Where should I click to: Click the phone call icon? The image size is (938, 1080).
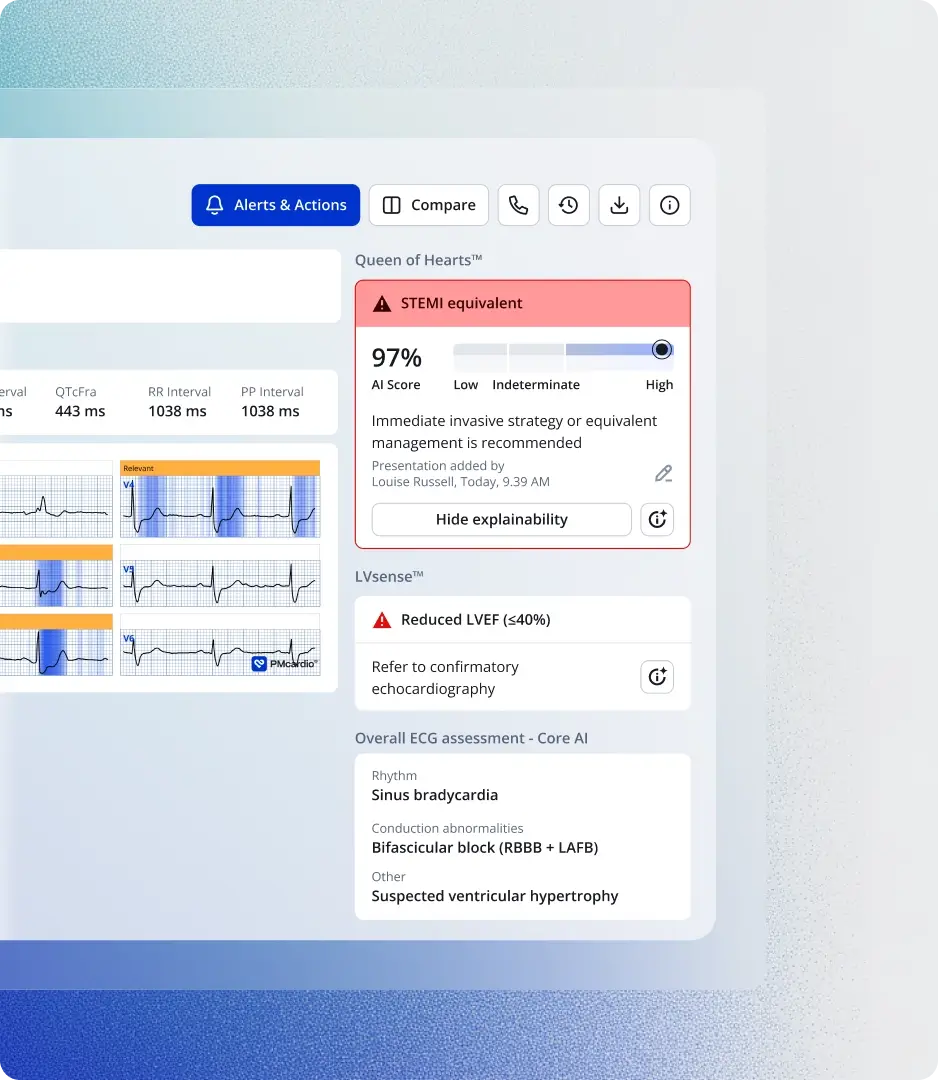tap(518, 205)
